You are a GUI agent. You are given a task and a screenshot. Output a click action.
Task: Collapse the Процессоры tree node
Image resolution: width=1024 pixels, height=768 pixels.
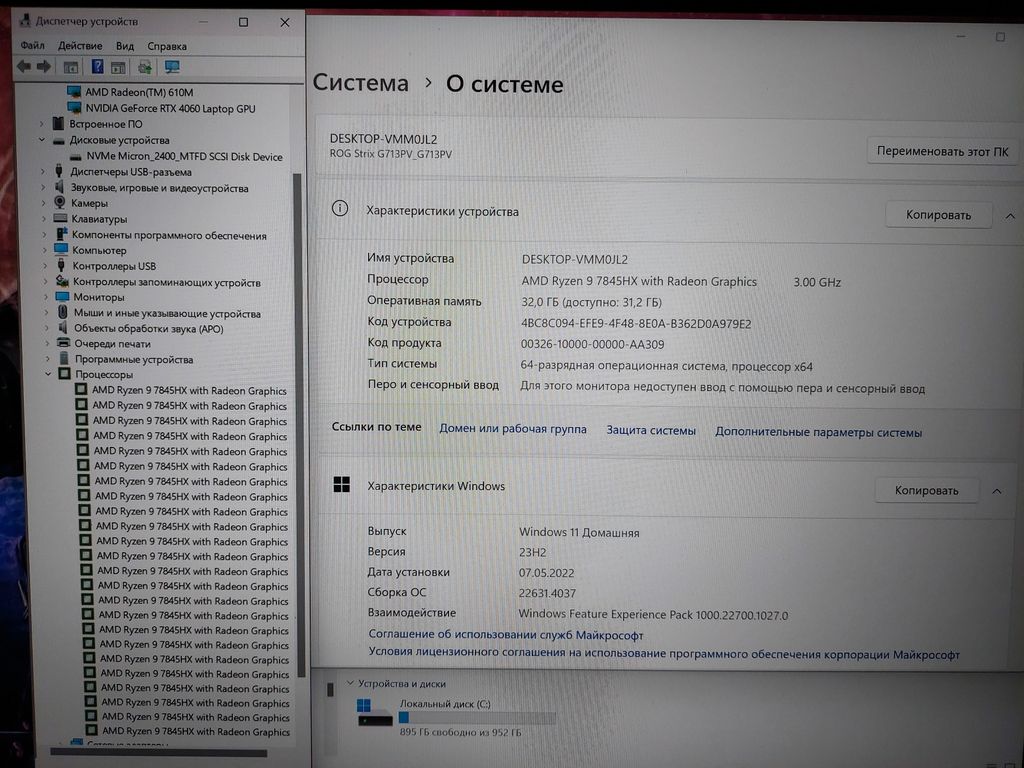[x=47, y=374]
